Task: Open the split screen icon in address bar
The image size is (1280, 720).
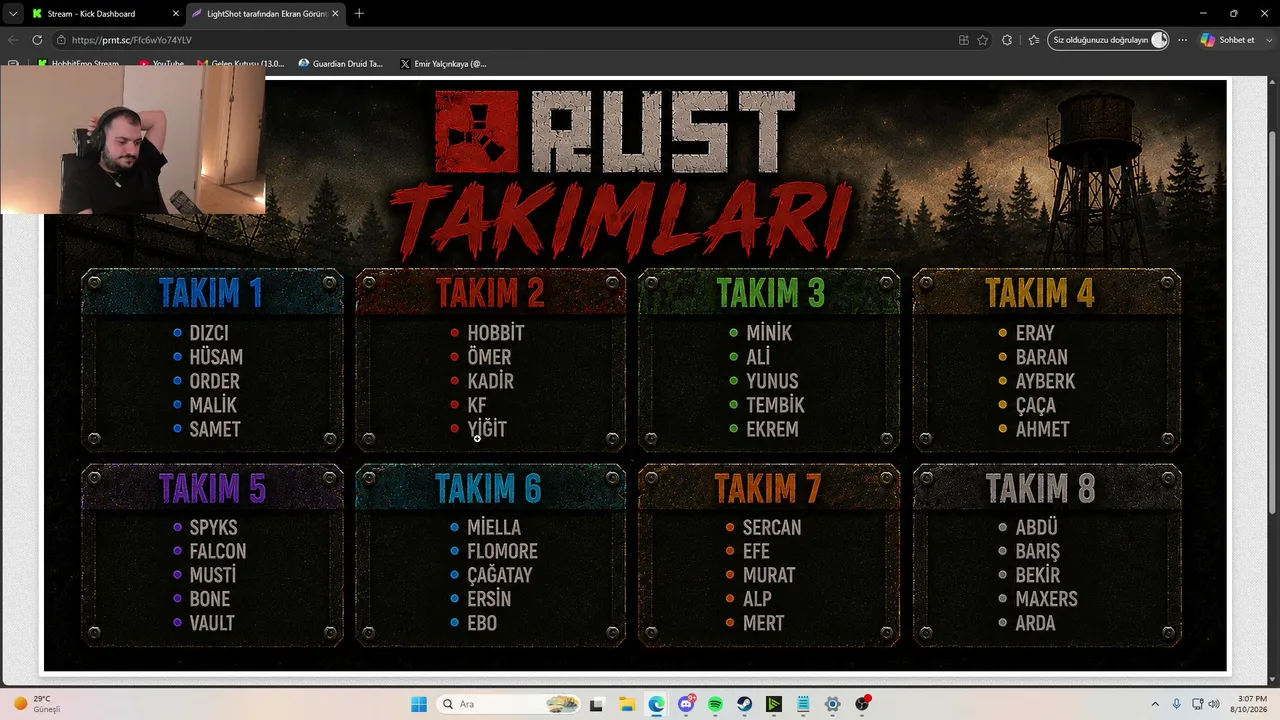Action: click(x=964, y=40)
